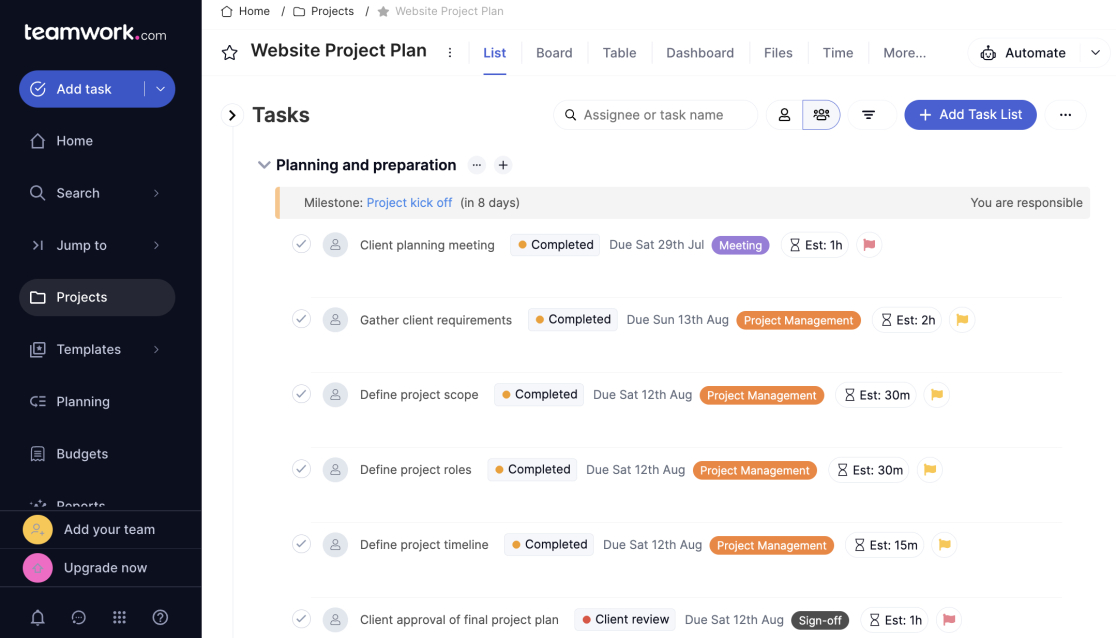Switch to single-assignee view toggle
The height and width of the screenshot is (638, 1116).
[783, 114]
